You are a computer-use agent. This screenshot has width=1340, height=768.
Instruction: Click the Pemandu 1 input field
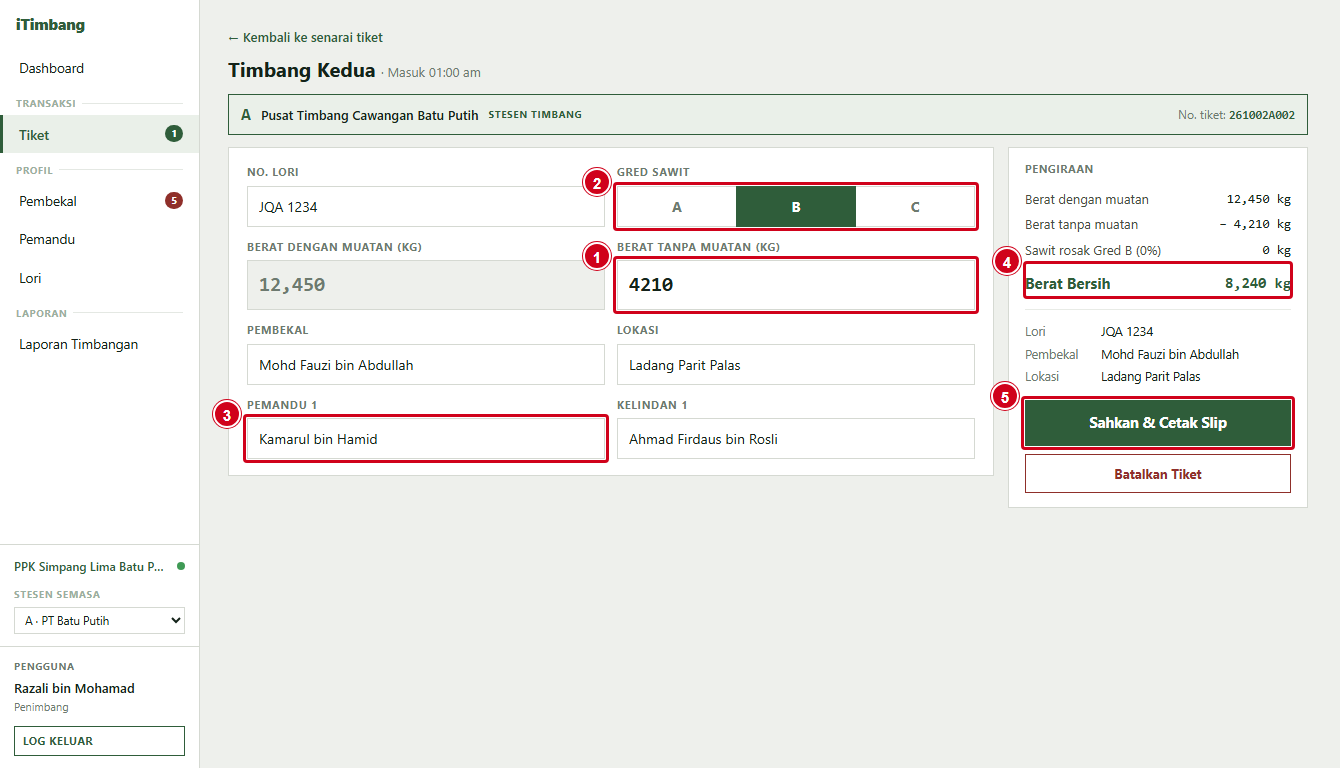tap(426, 439)
